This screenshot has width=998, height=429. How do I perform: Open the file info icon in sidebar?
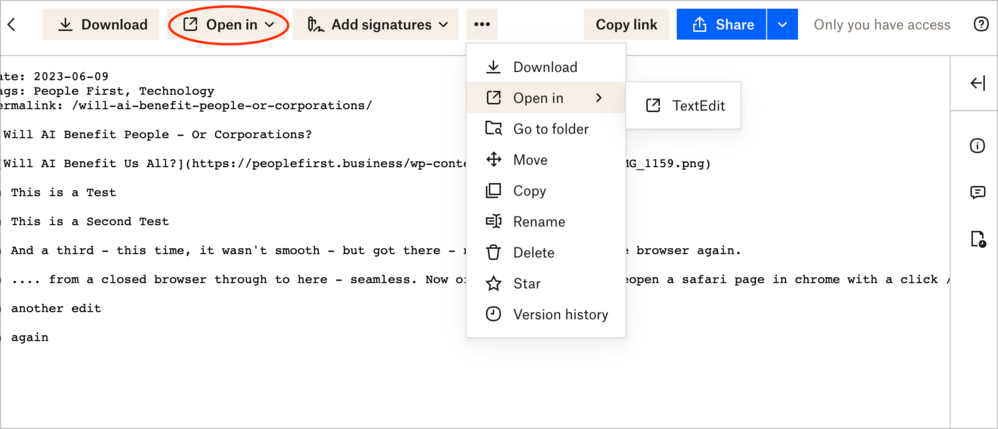pos(978,146)
